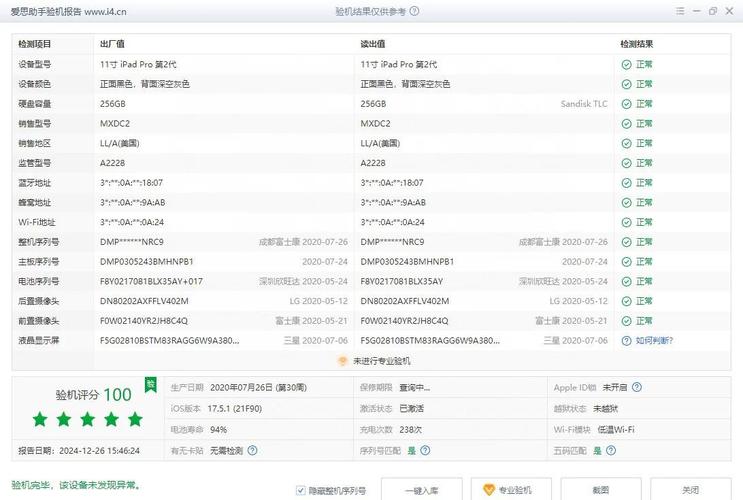This screenshot has height=500, width=743.
Task: Click the 未越狱 jailbreak status value
Action: pyautogui.click(x=606, y=409)
